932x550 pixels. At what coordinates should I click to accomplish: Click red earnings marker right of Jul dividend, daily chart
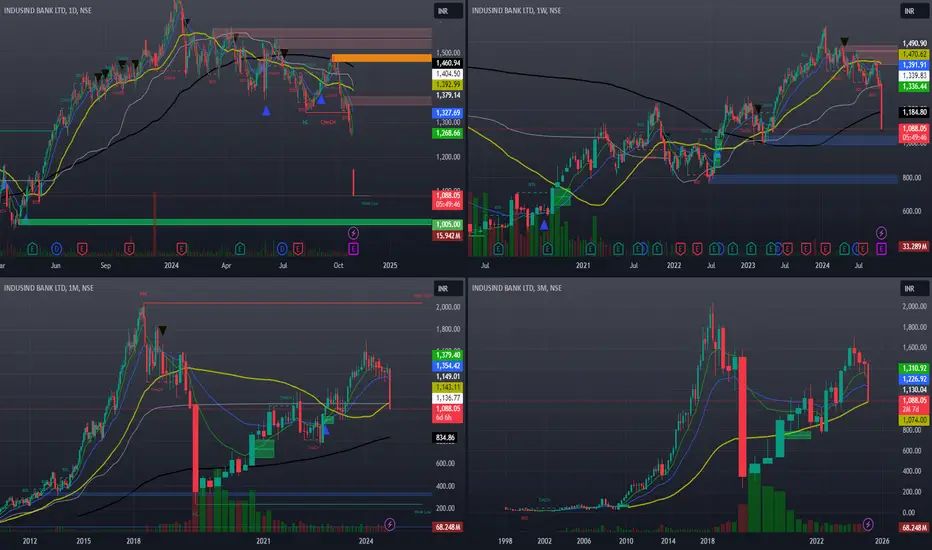click(298, 249)
